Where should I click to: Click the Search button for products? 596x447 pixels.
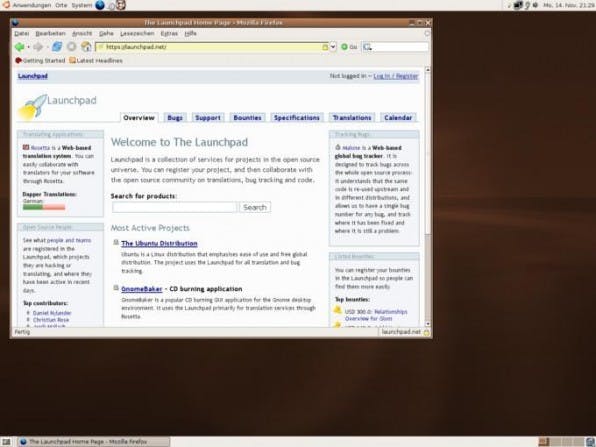pyautogui.click(x=255, y=207)
